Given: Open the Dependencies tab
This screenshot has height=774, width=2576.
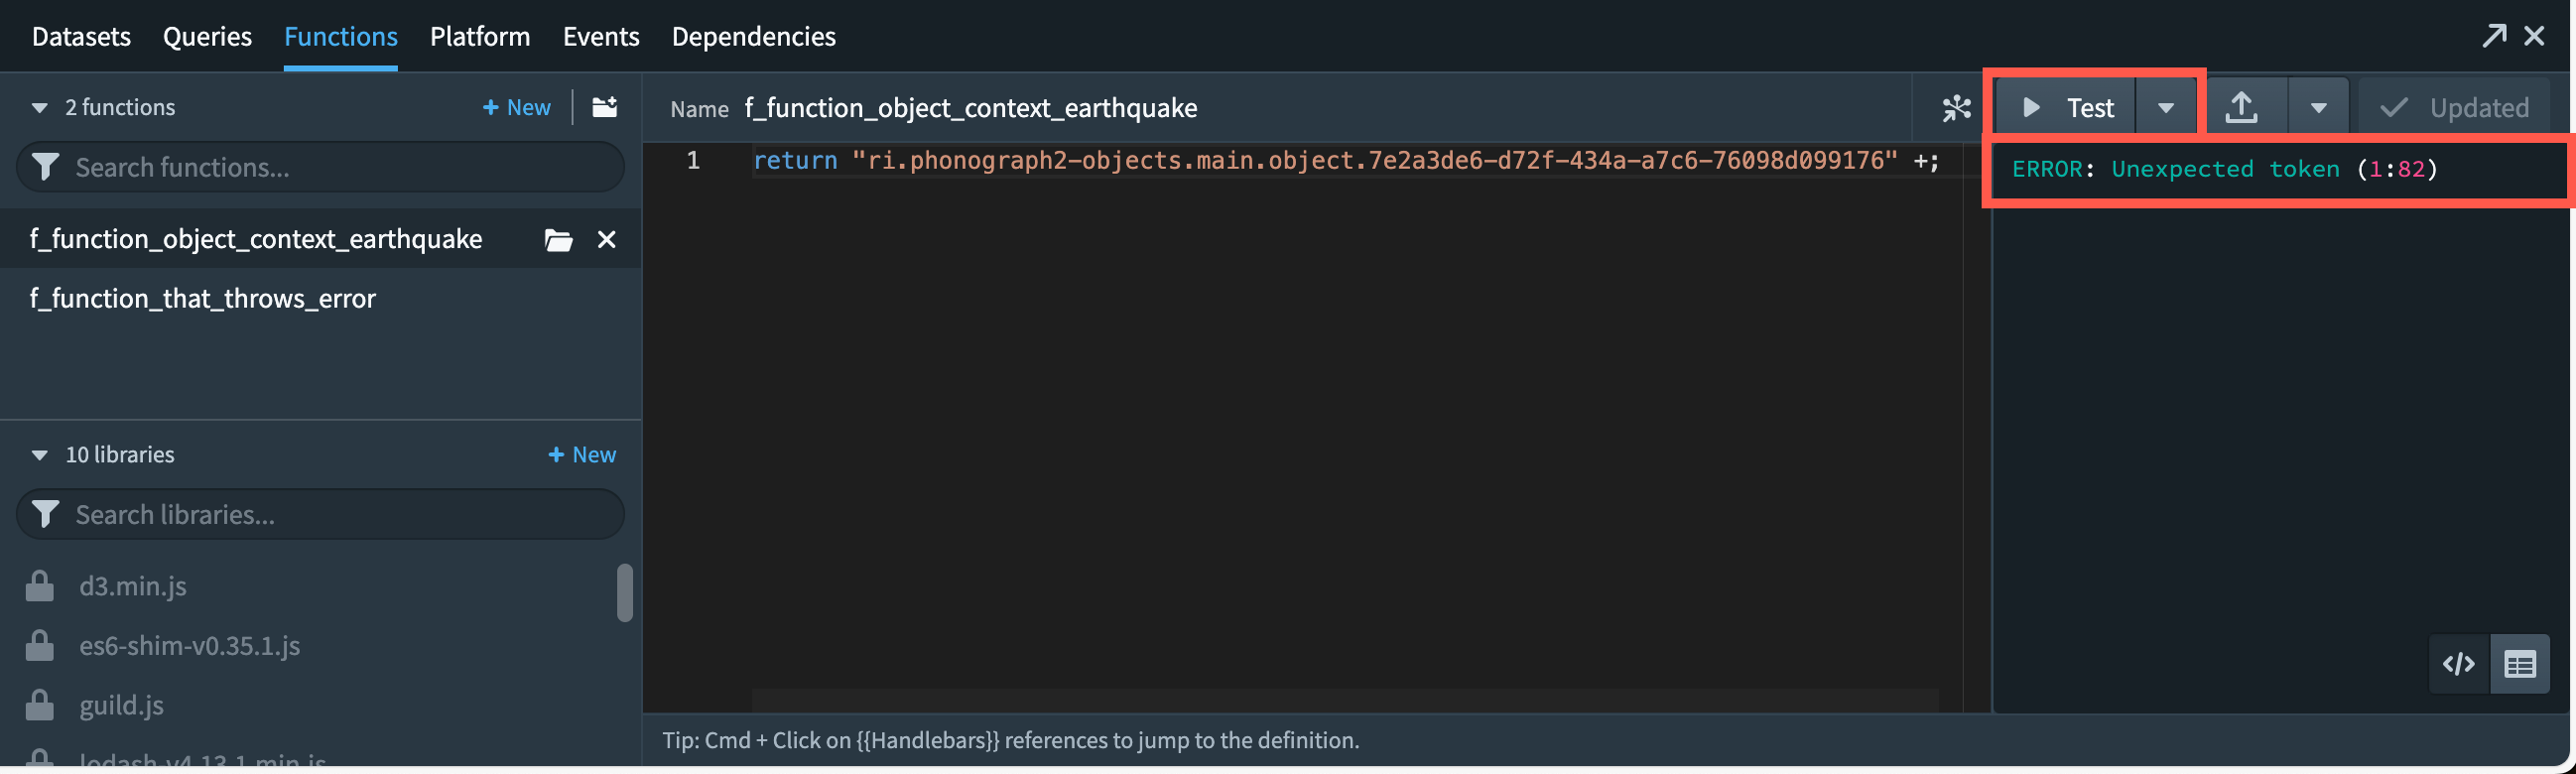Looking at the screenshot, I should (x=753, y=36).
